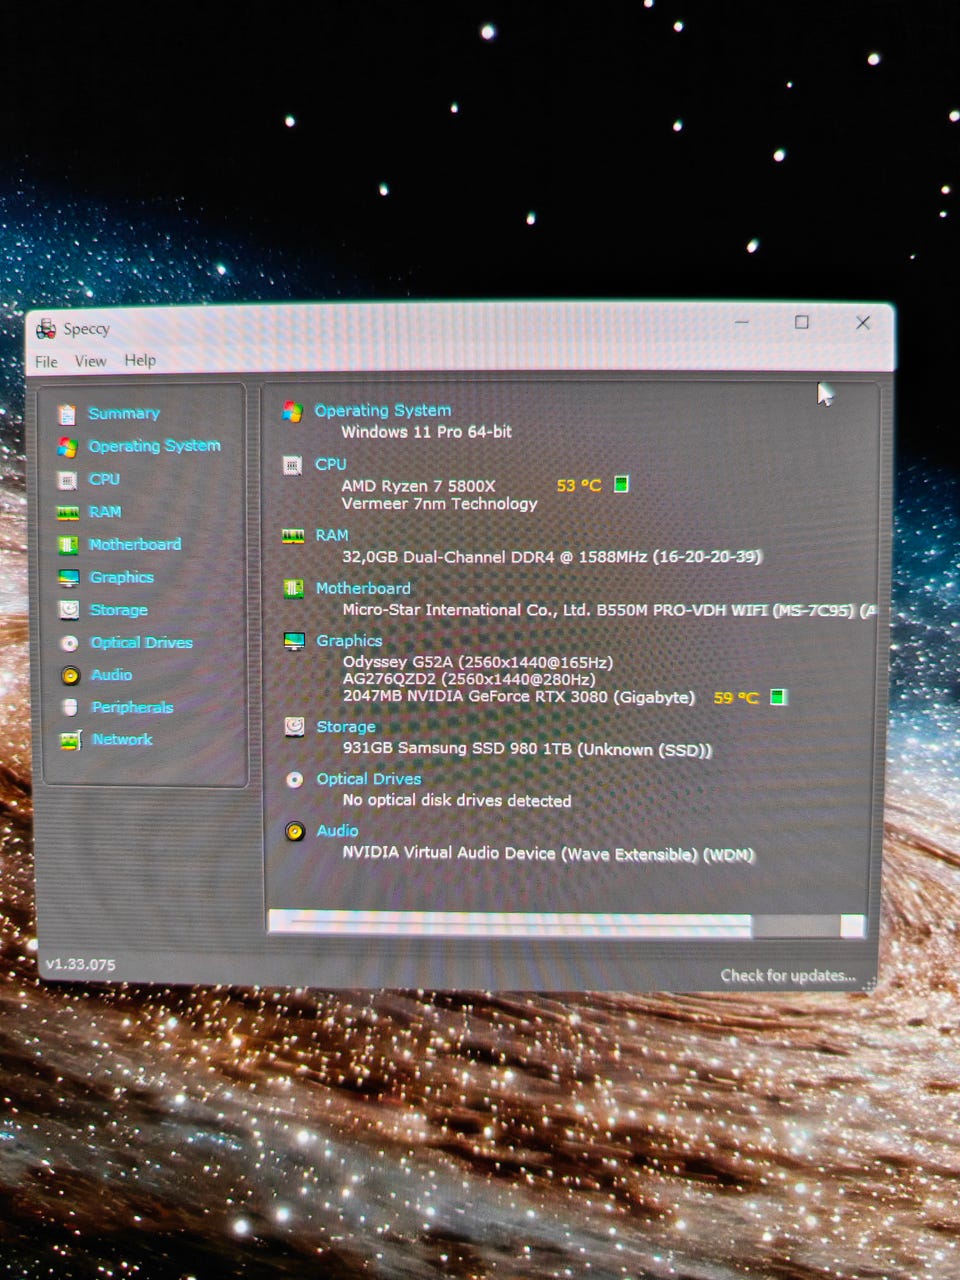This screenshot has height=1280, width=960.
Task: Click the Graphics heading link in summary
Action: click(349, 640)
